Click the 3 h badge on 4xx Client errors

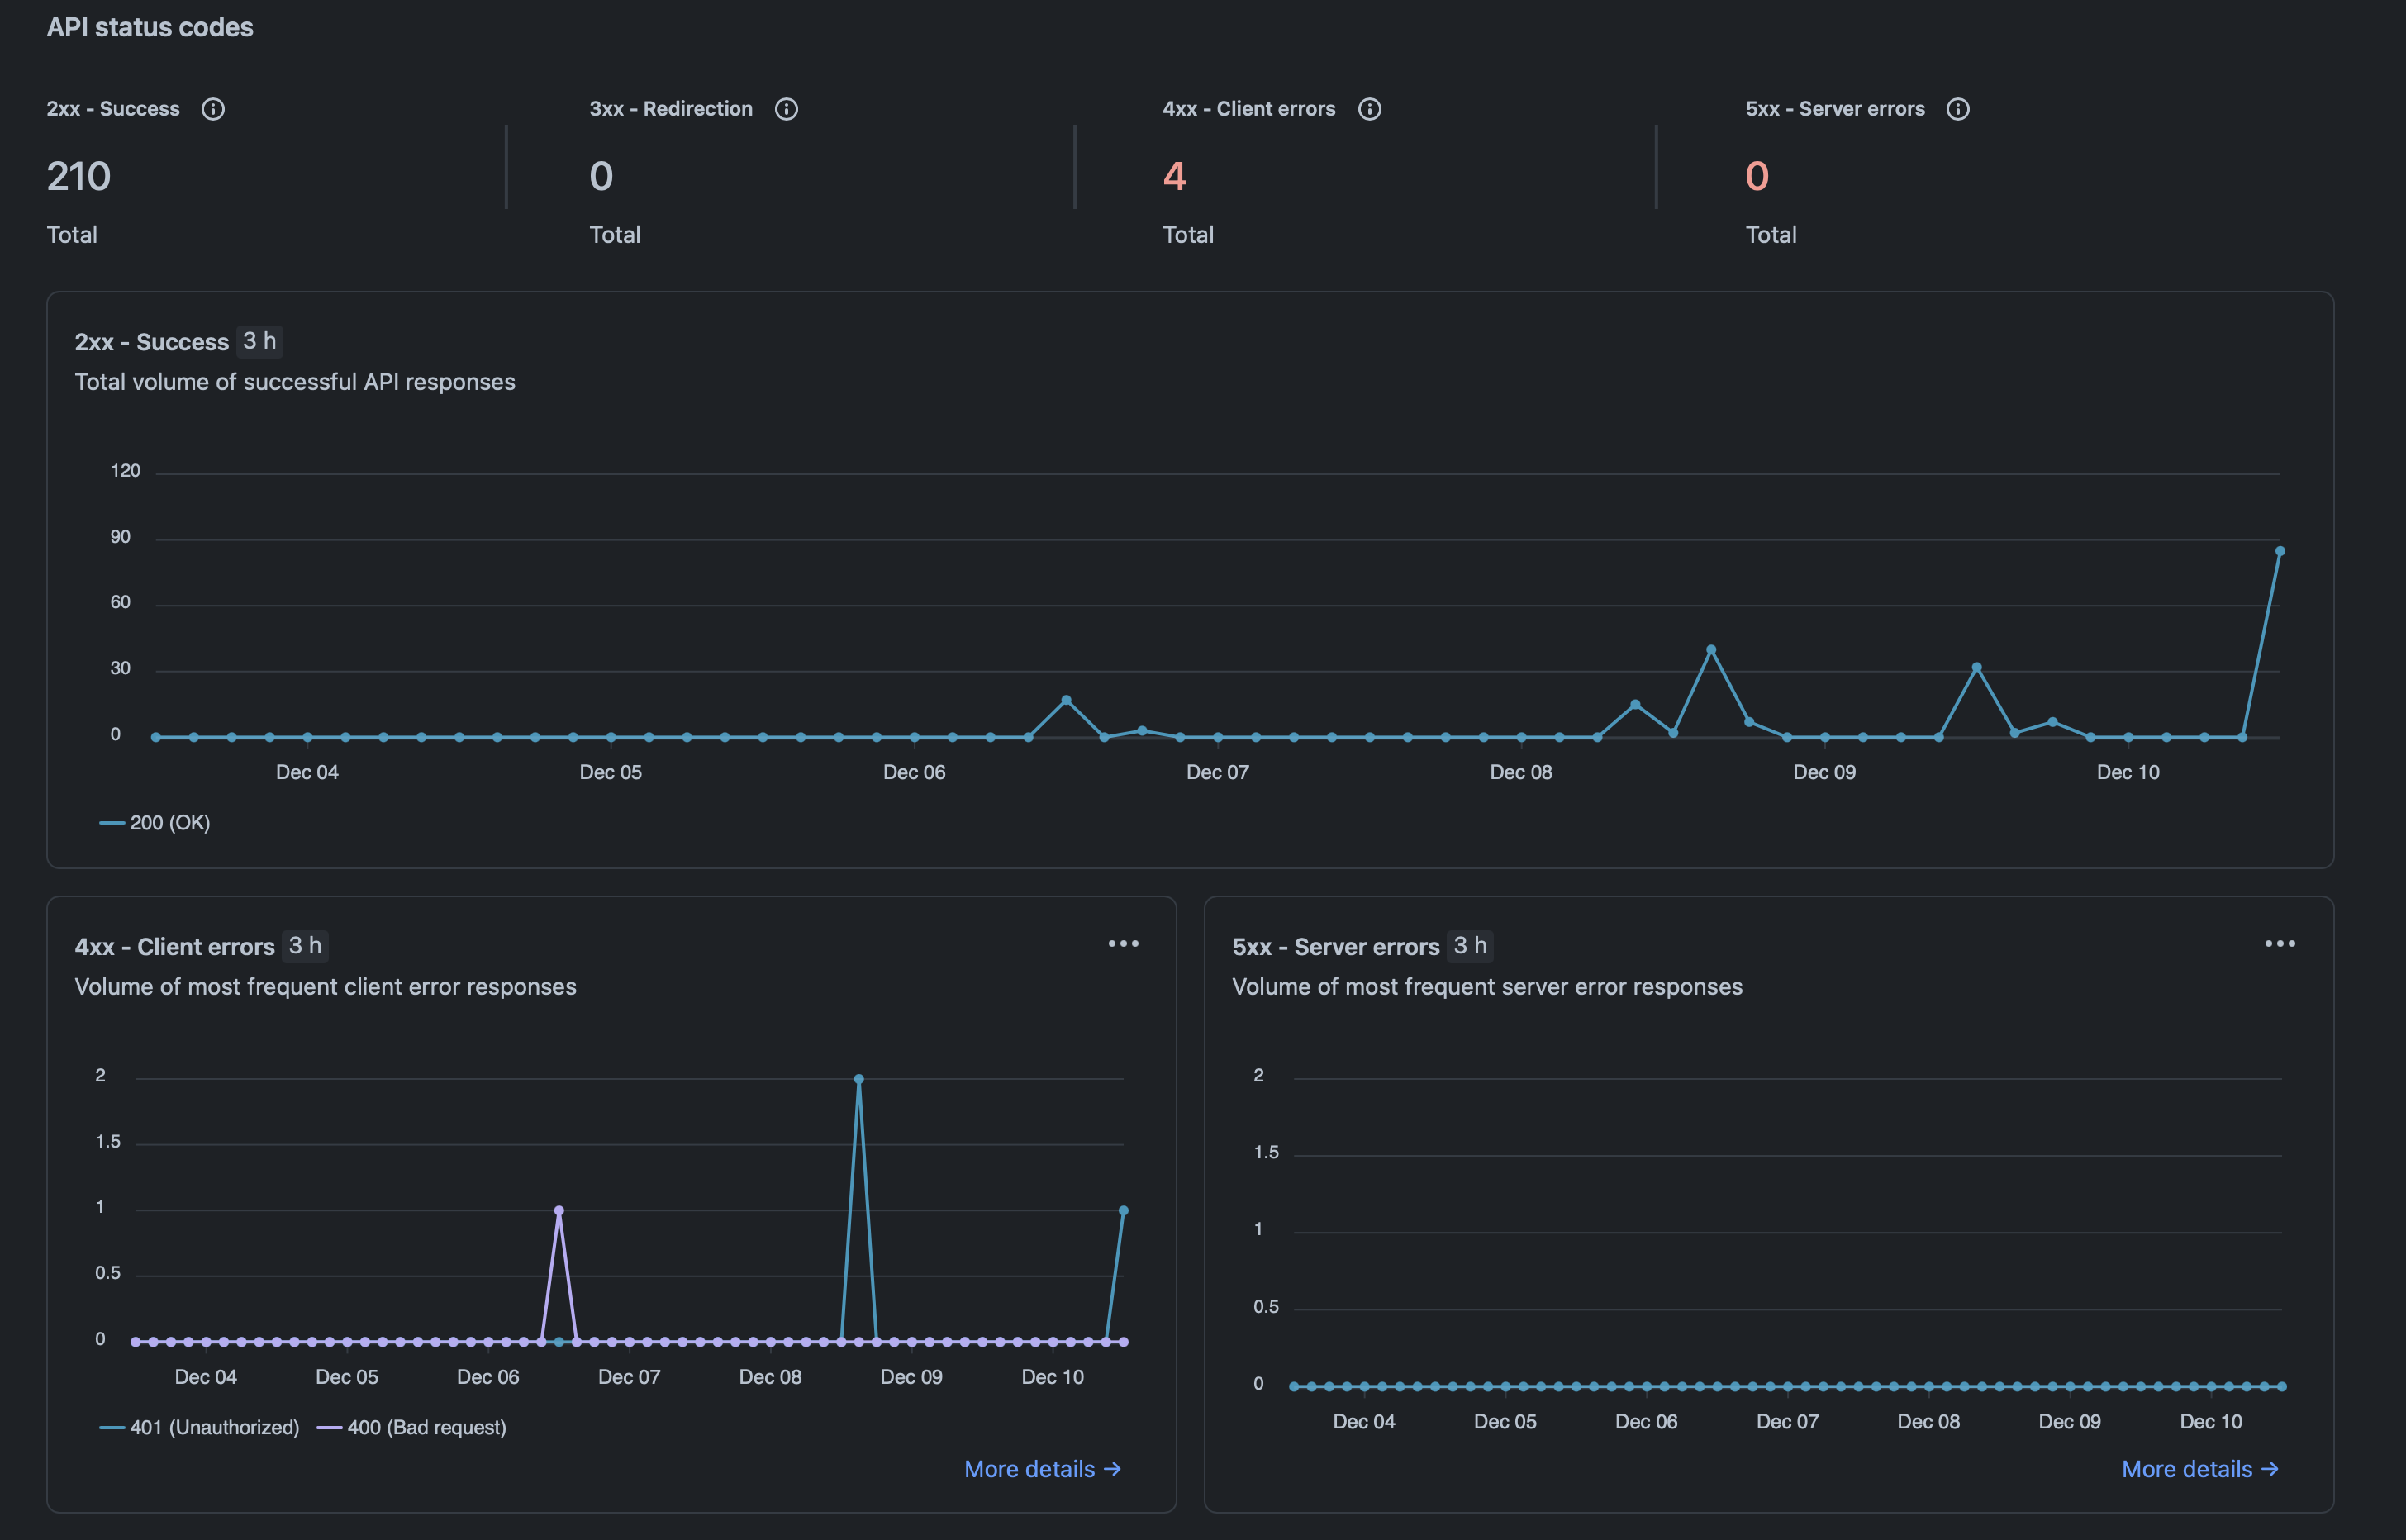(305, 946)
